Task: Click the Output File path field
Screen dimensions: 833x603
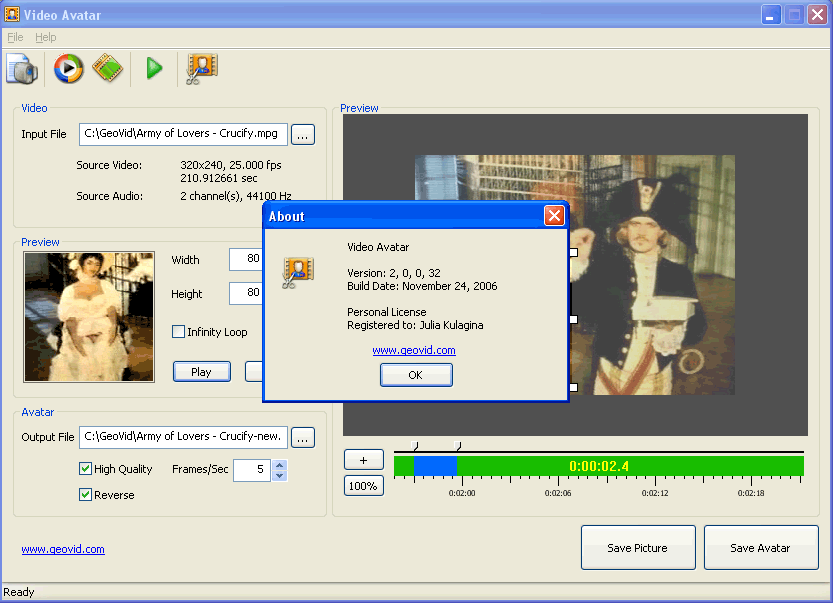Action: (183, 437)
